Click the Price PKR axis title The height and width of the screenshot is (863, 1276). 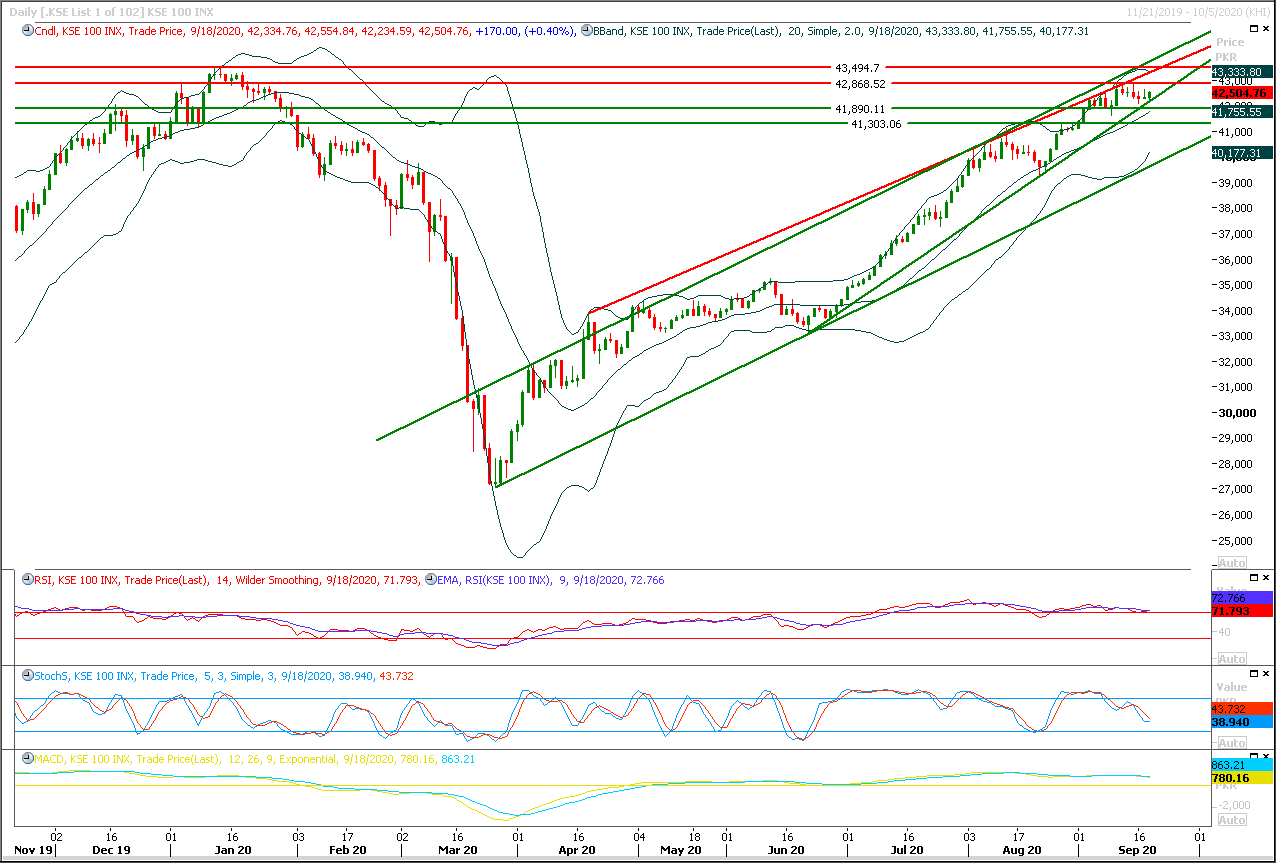(1230, 49)
